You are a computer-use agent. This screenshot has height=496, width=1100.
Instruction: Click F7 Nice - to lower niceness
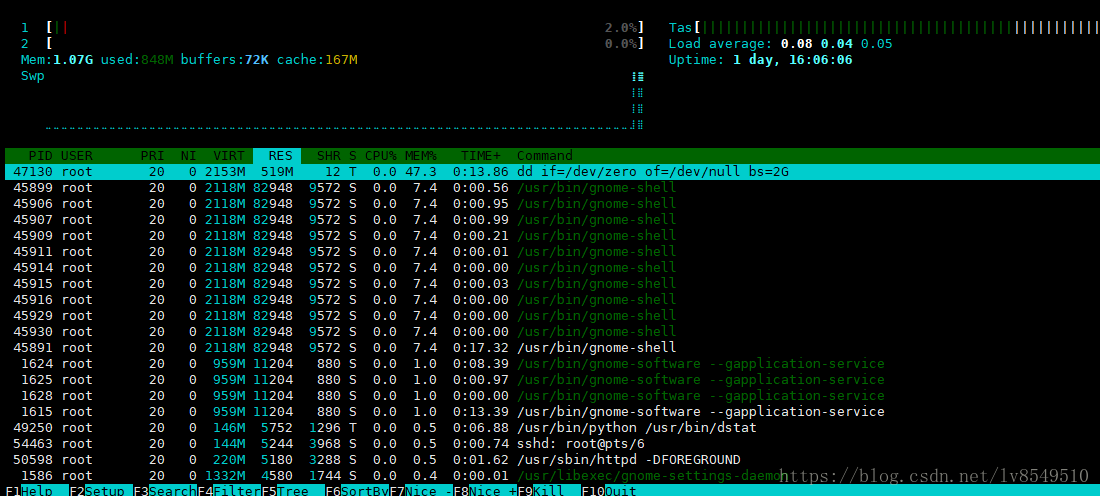point(422,490)
